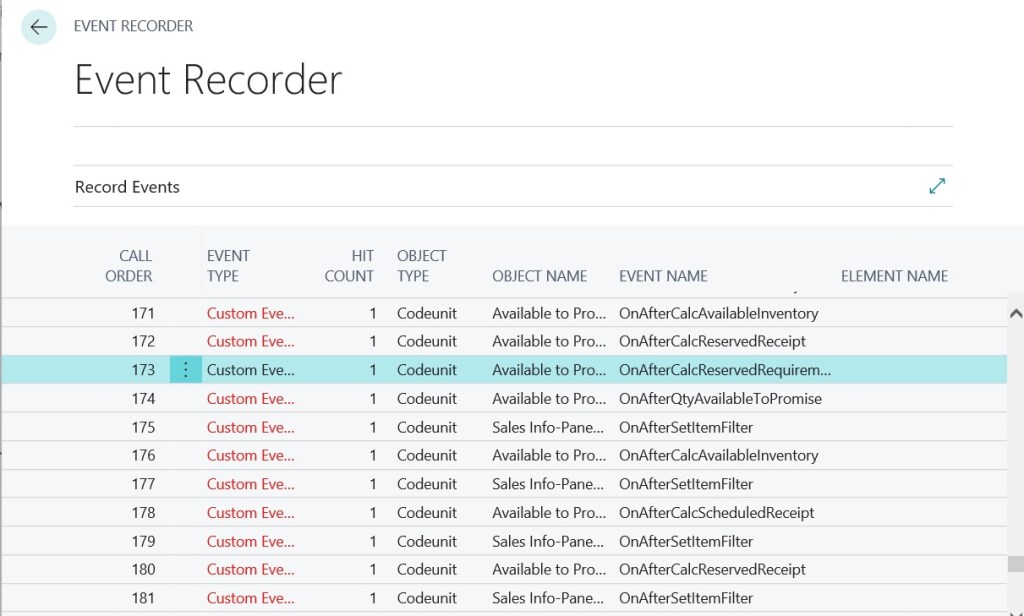Screen dimensions: 1024x616
Task: Click the EVENT RECORDER breadcrumb text
Action: [133, 26]
